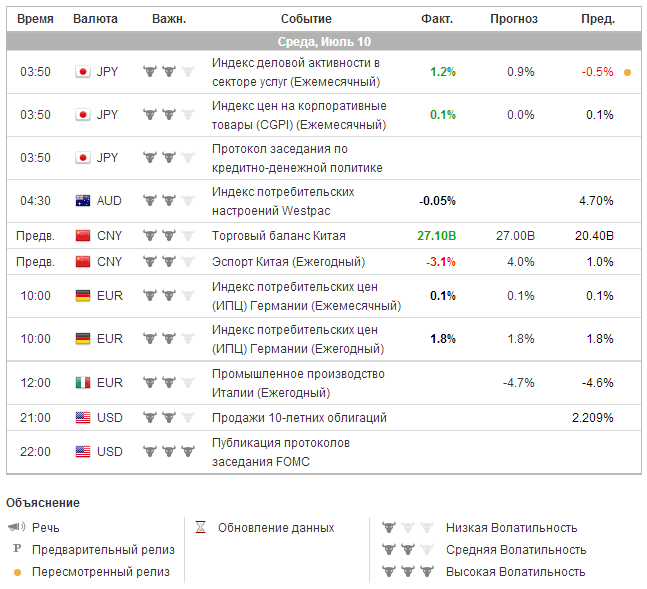Click volatility bulls for Westpac sentiment row
The image size is (647, 589).
[169, 201]
